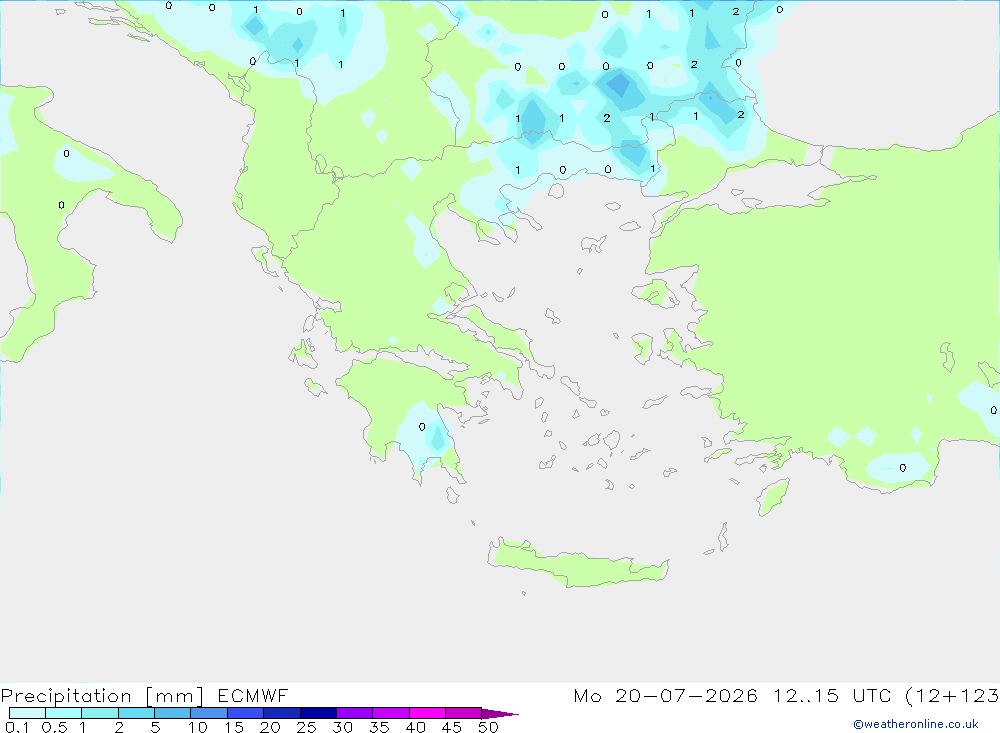Click the 0.1–0.5 mm palest legend swatch
The height and width of the screenshot is (733, 1000).
[27, 713]
